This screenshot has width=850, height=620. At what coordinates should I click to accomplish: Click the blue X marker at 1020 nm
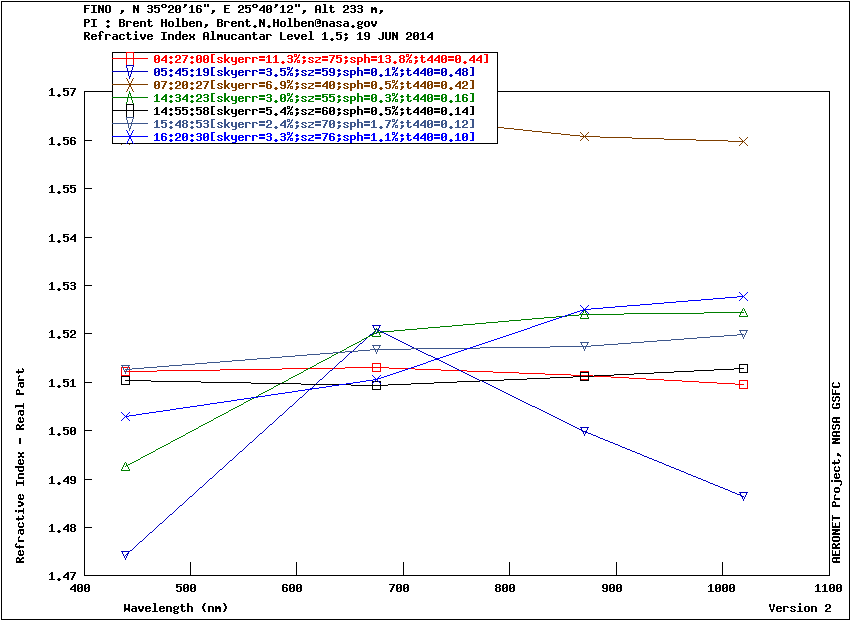743,297
